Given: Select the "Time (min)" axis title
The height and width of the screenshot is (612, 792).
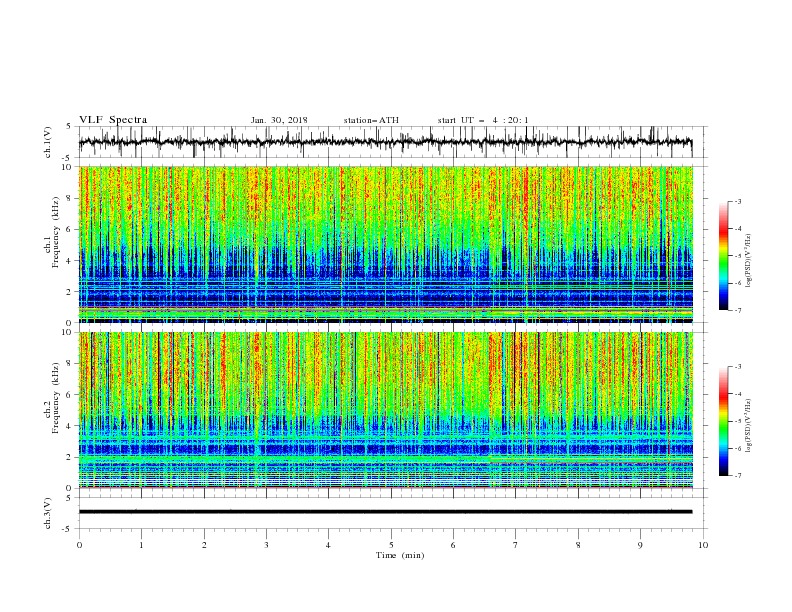Looking at the screenshot, I should pos(400,555).
